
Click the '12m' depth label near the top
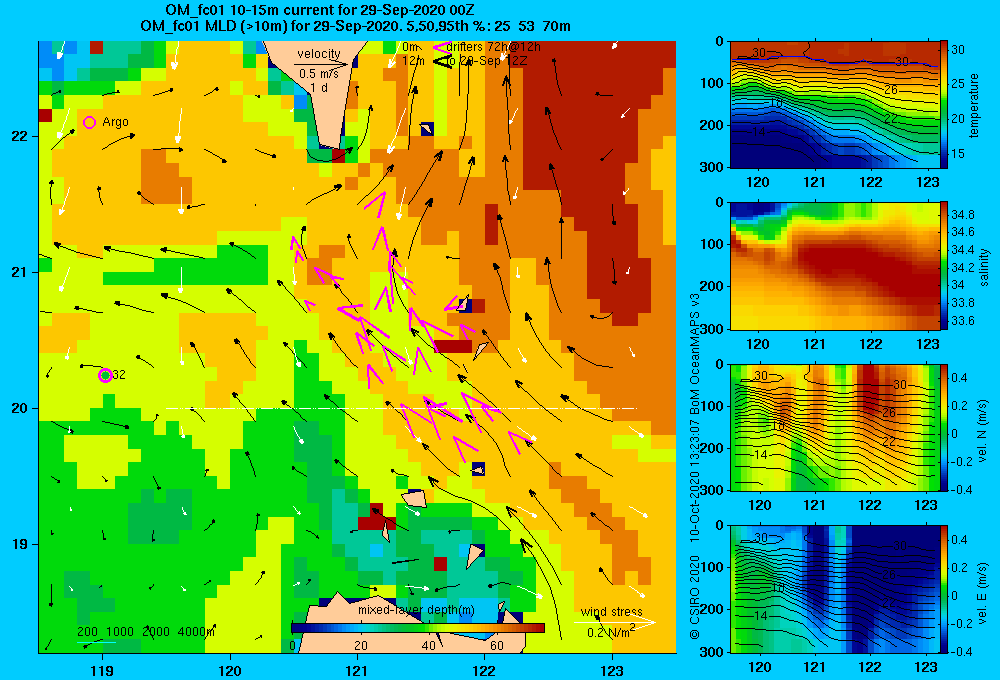click(x=413, y=61)
